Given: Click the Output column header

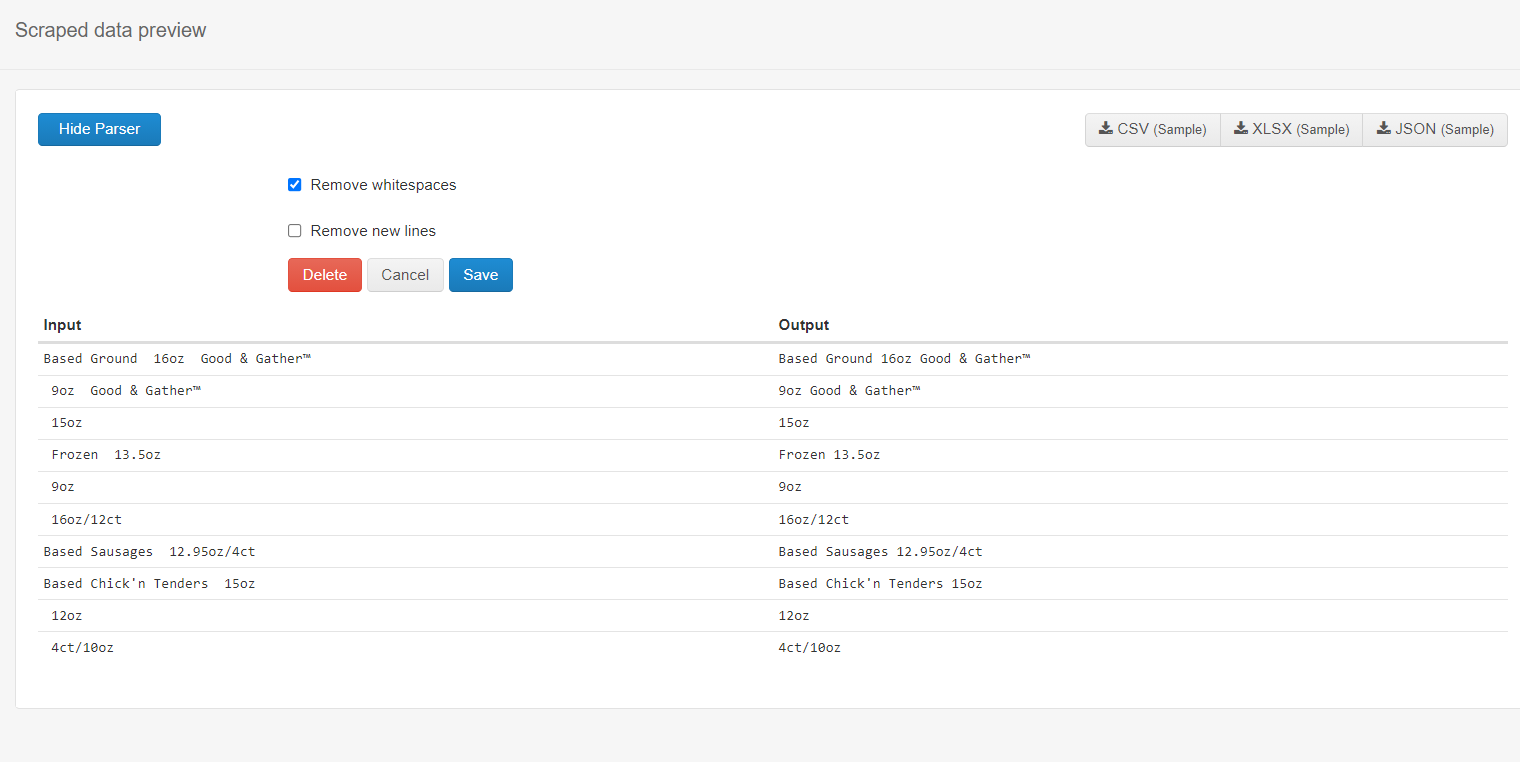Looking at the screenshot, I should click(803, 325).
